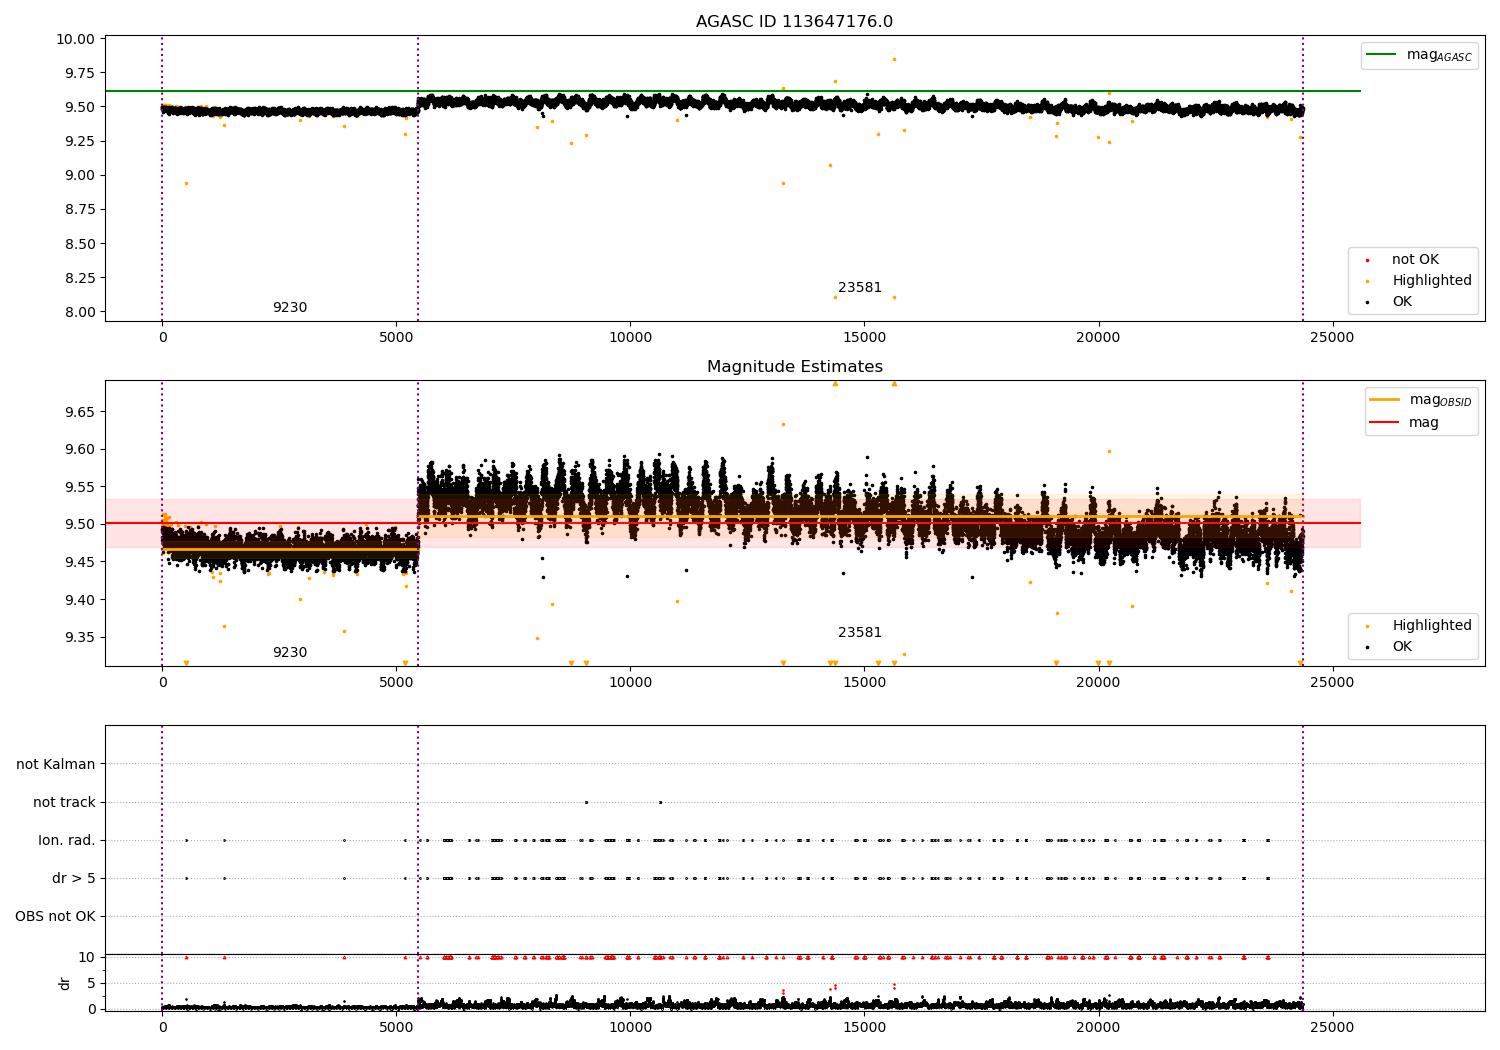Click the 'AGASC ID 113647176.0' plot title

(x=794, y=22)
